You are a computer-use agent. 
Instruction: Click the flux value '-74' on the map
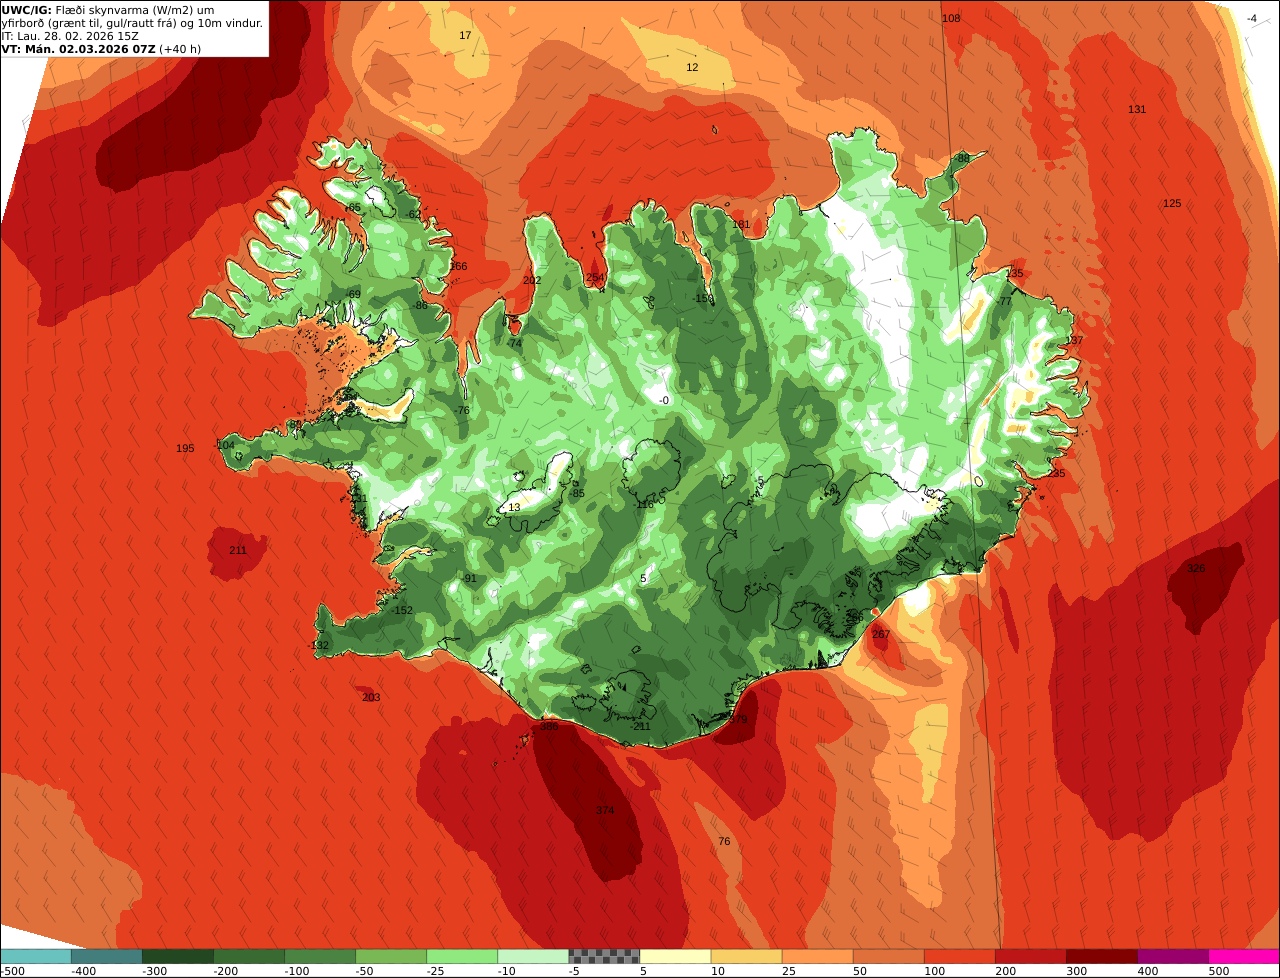(514, 343)
